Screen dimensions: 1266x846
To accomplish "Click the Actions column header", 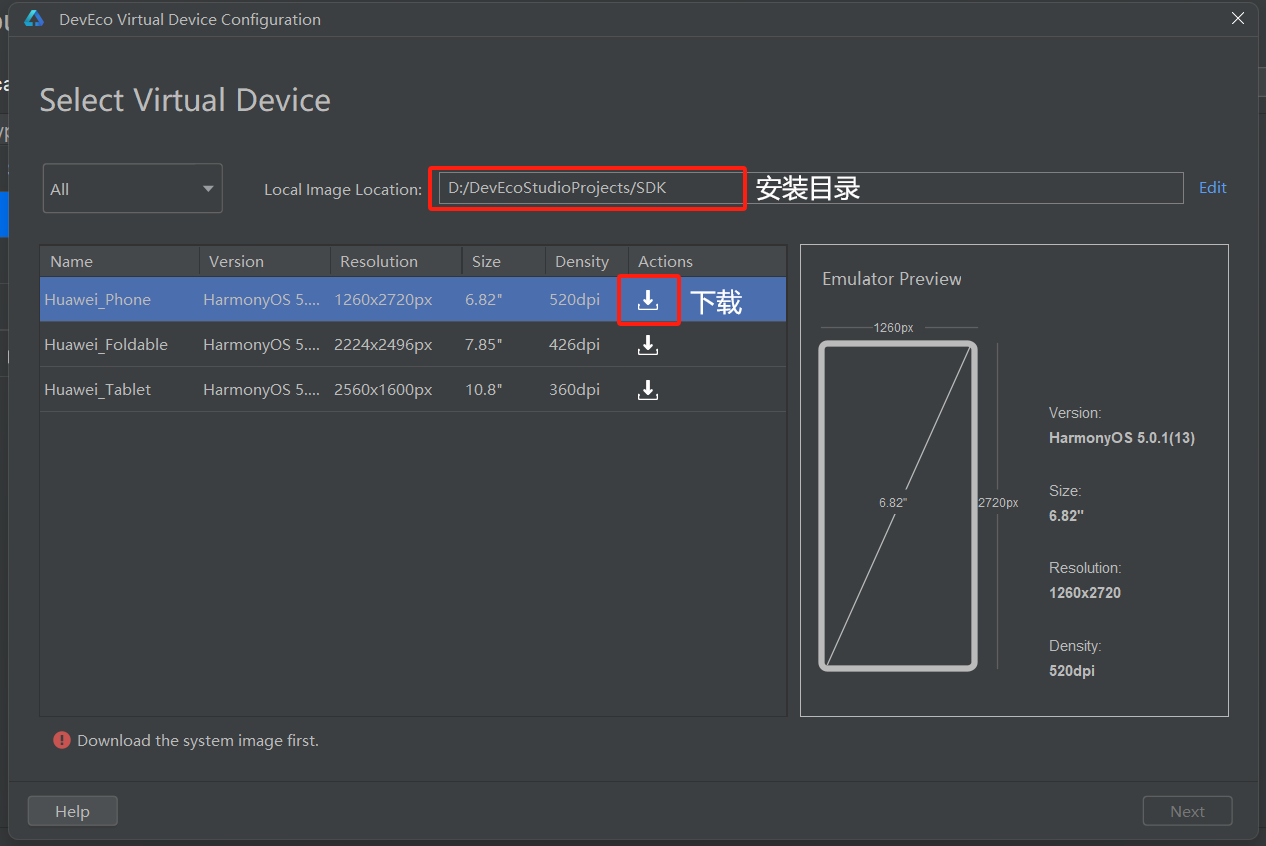I will tap(707, 261).
